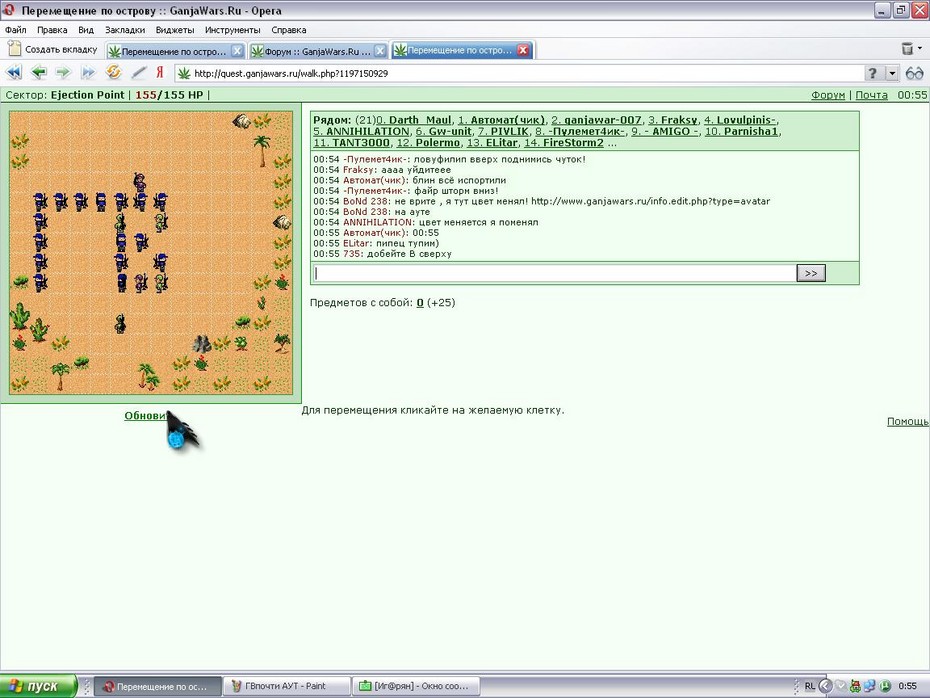
Task: Go forward with green arrow
Action: pyautogui.click(x=63, y=73)
